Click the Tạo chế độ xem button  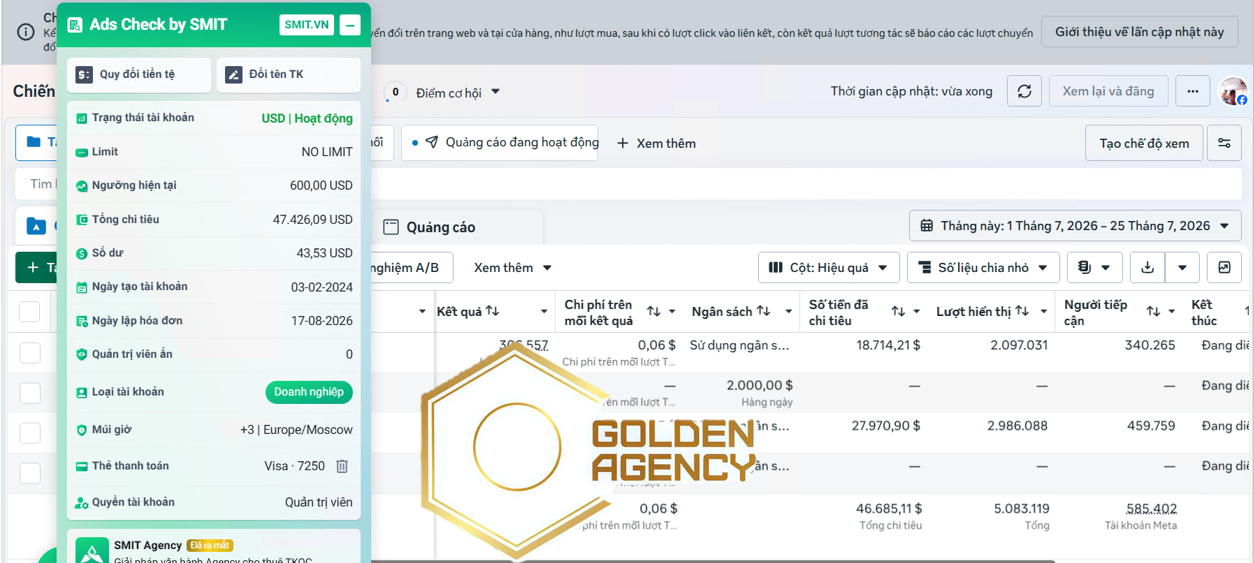pyautogui.click(x=1144, y=143)
